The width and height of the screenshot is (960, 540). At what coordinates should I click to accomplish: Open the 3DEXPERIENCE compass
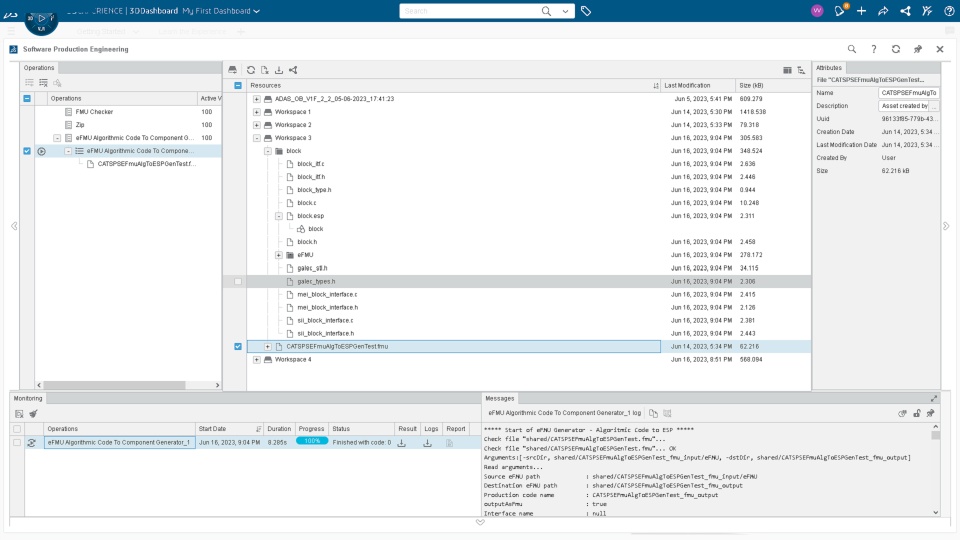[x=41, y=20]
